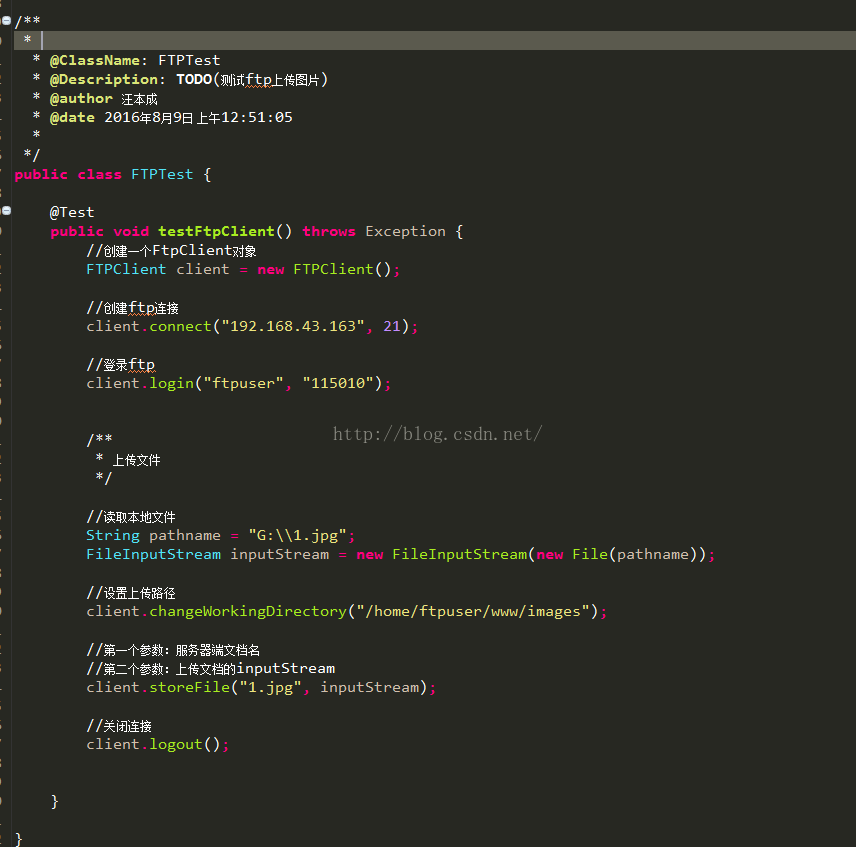
Task: Click the comment "//登录ftp"
Action: tap(121, 365)
